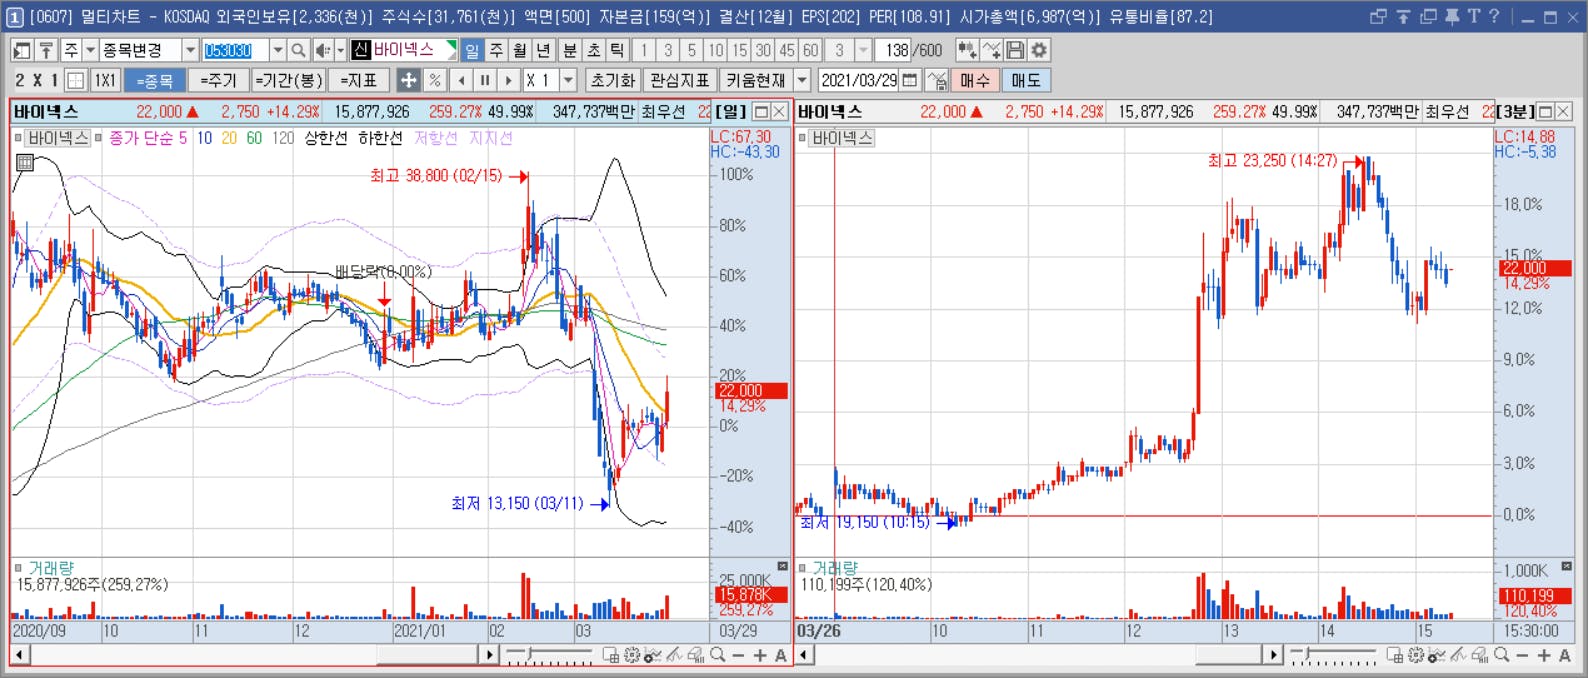Click the left chart zoom slider

[550, 655]
